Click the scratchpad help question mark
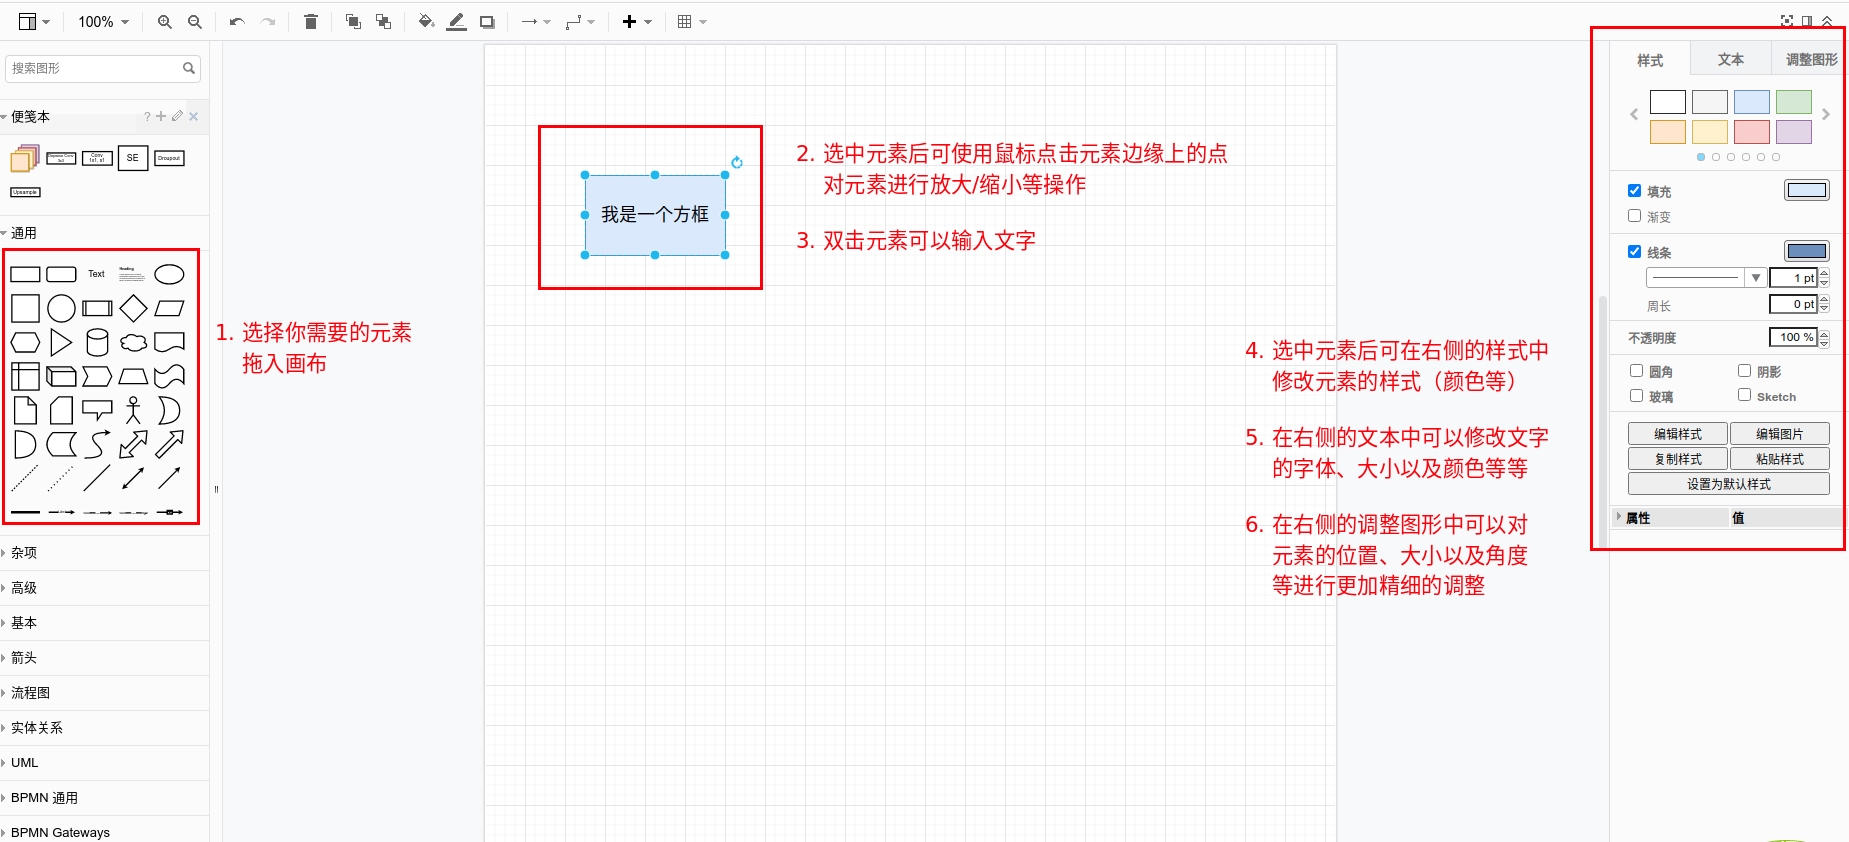Image resolution: width=1849 pixels, height=842 pixels. coord(147,117)
